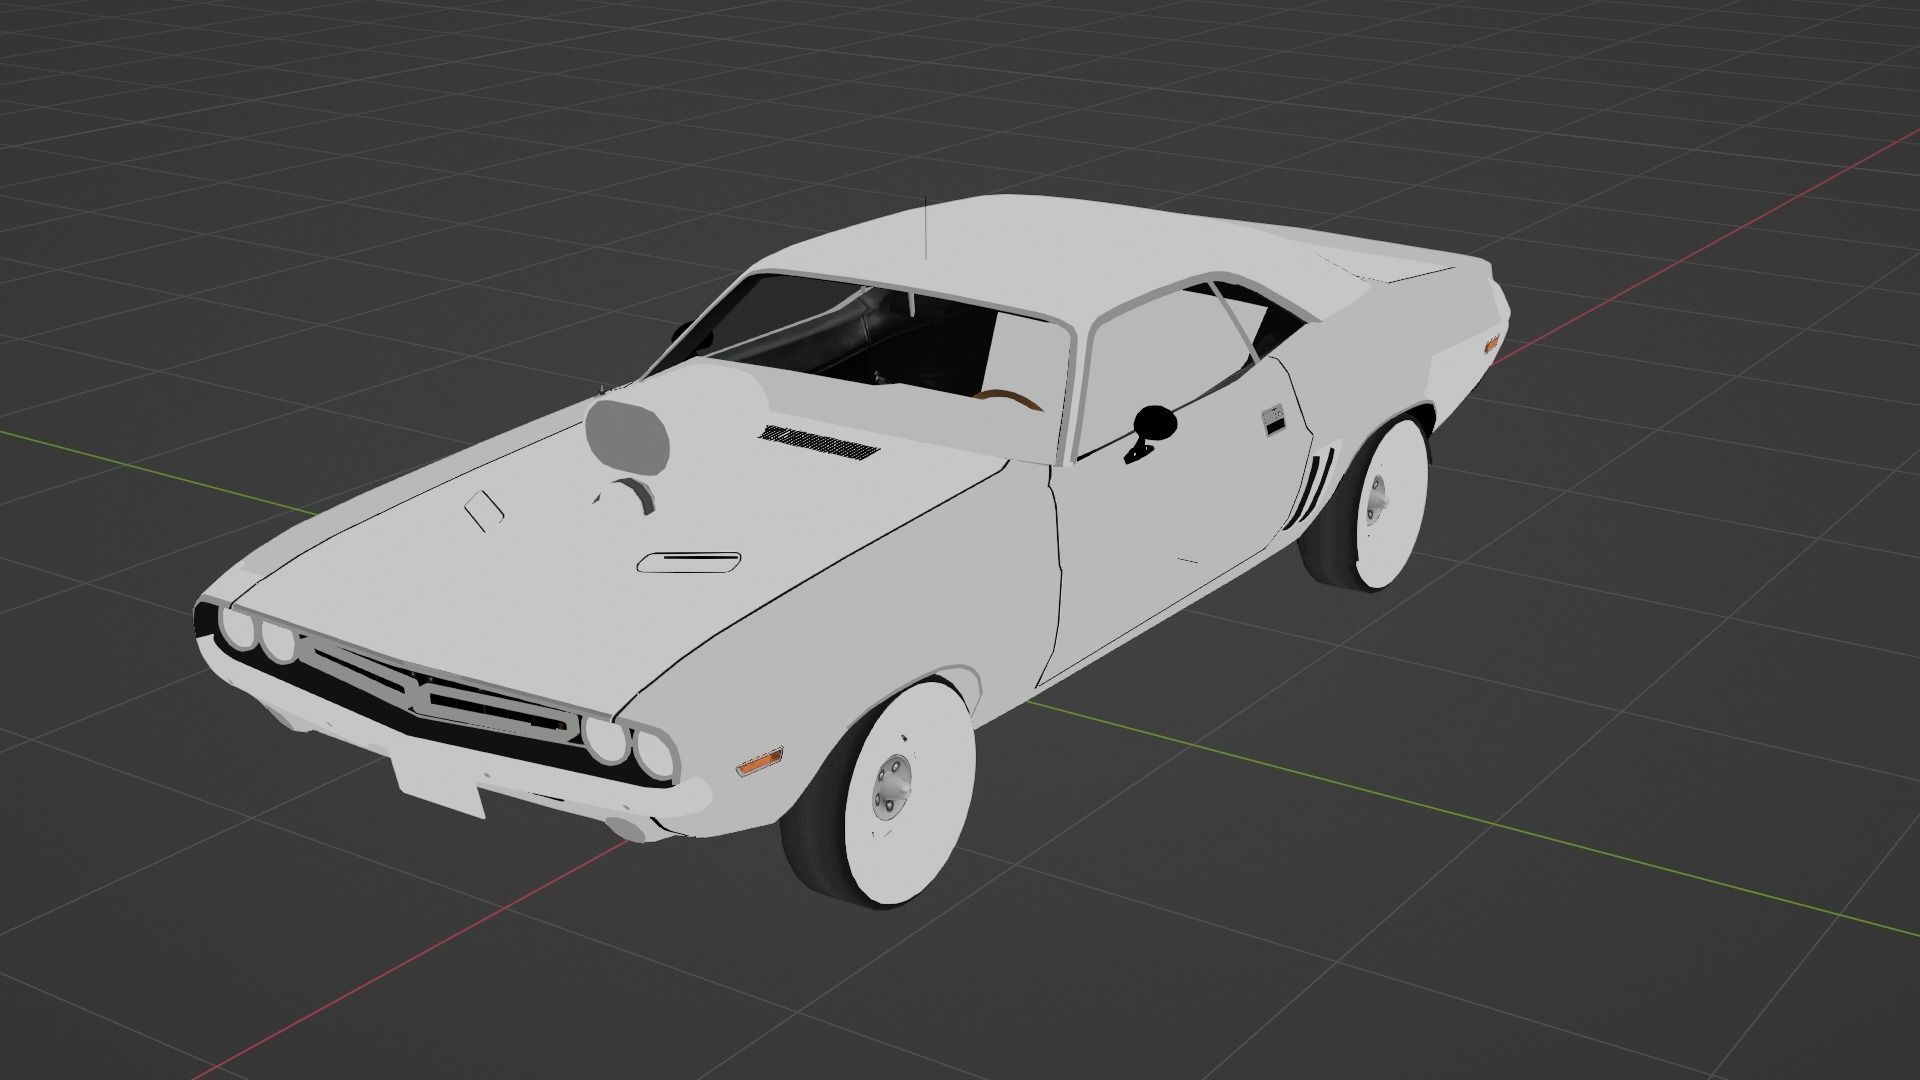Select the dark mesh vent on the hood
The image size is (1920, 1080).
818,442
